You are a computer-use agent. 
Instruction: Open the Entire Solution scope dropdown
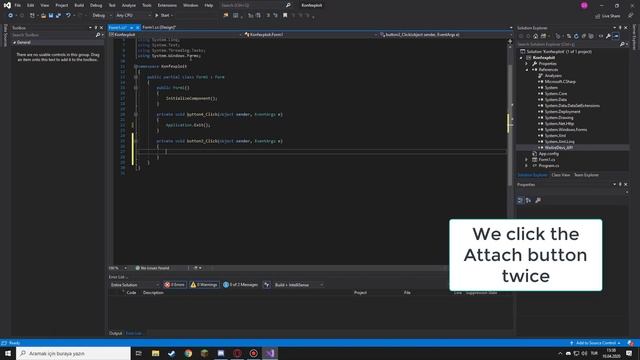coord(135,285)
